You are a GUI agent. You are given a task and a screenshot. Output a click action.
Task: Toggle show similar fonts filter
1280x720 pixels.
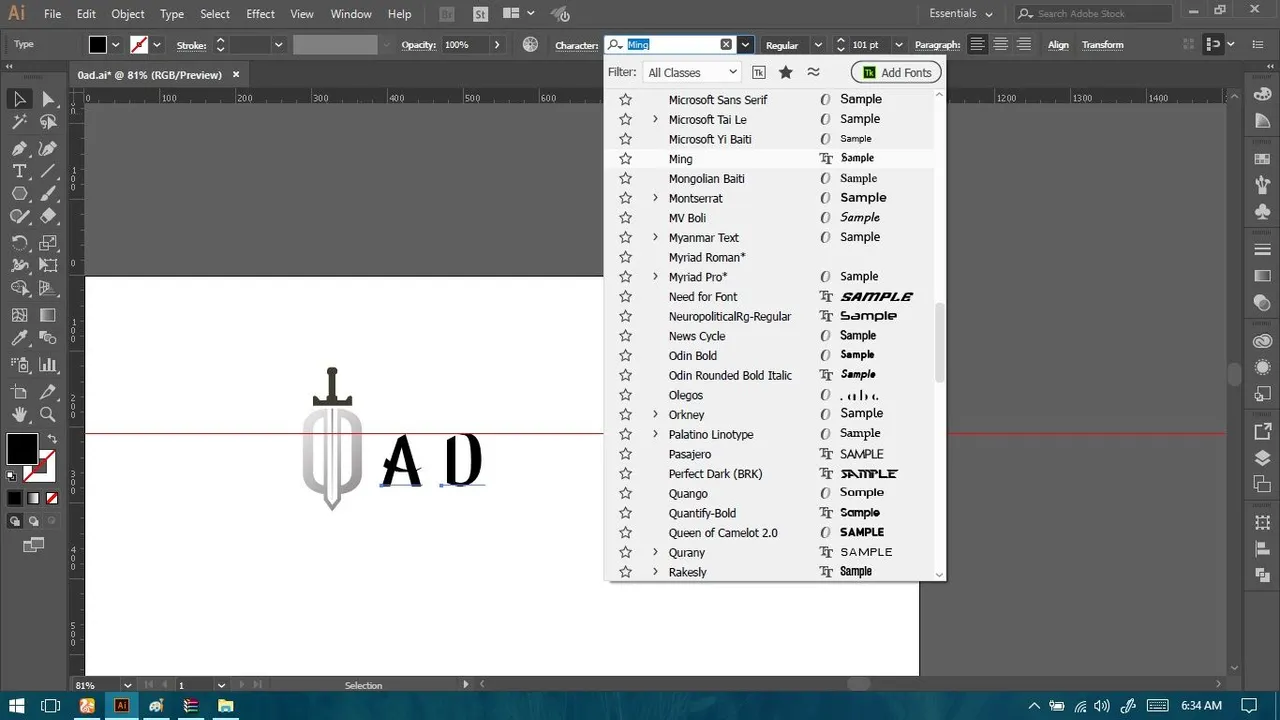[x=813, y=72]
